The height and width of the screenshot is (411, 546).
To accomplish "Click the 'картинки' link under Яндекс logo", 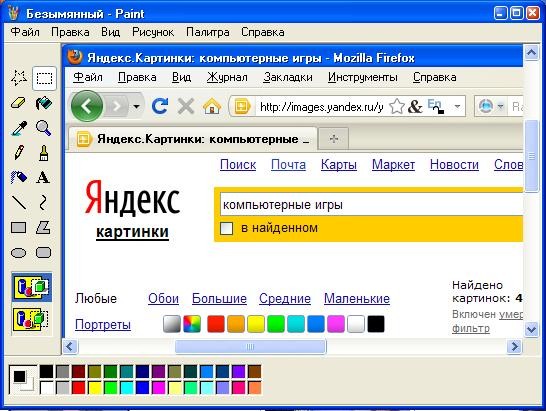I will click(x=132, y=232).
